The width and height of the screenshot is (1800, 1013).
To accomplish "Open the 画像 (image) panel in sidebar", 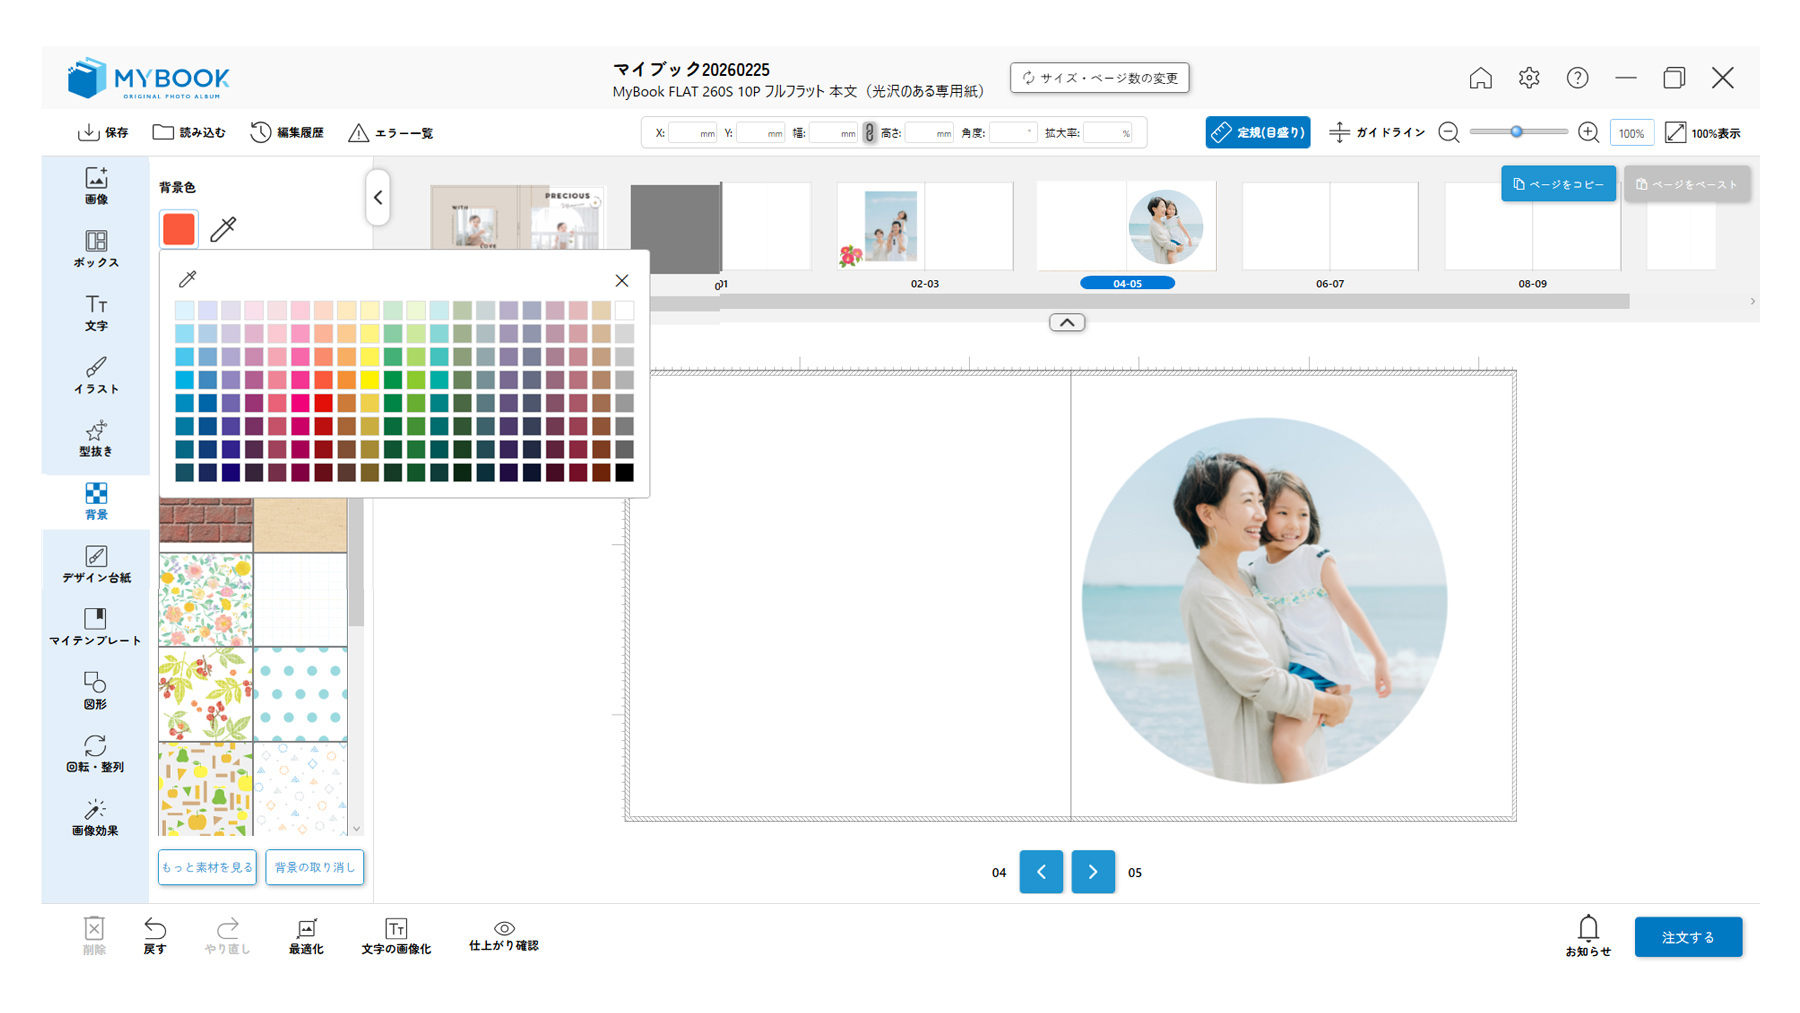I will tap(96, 186).
